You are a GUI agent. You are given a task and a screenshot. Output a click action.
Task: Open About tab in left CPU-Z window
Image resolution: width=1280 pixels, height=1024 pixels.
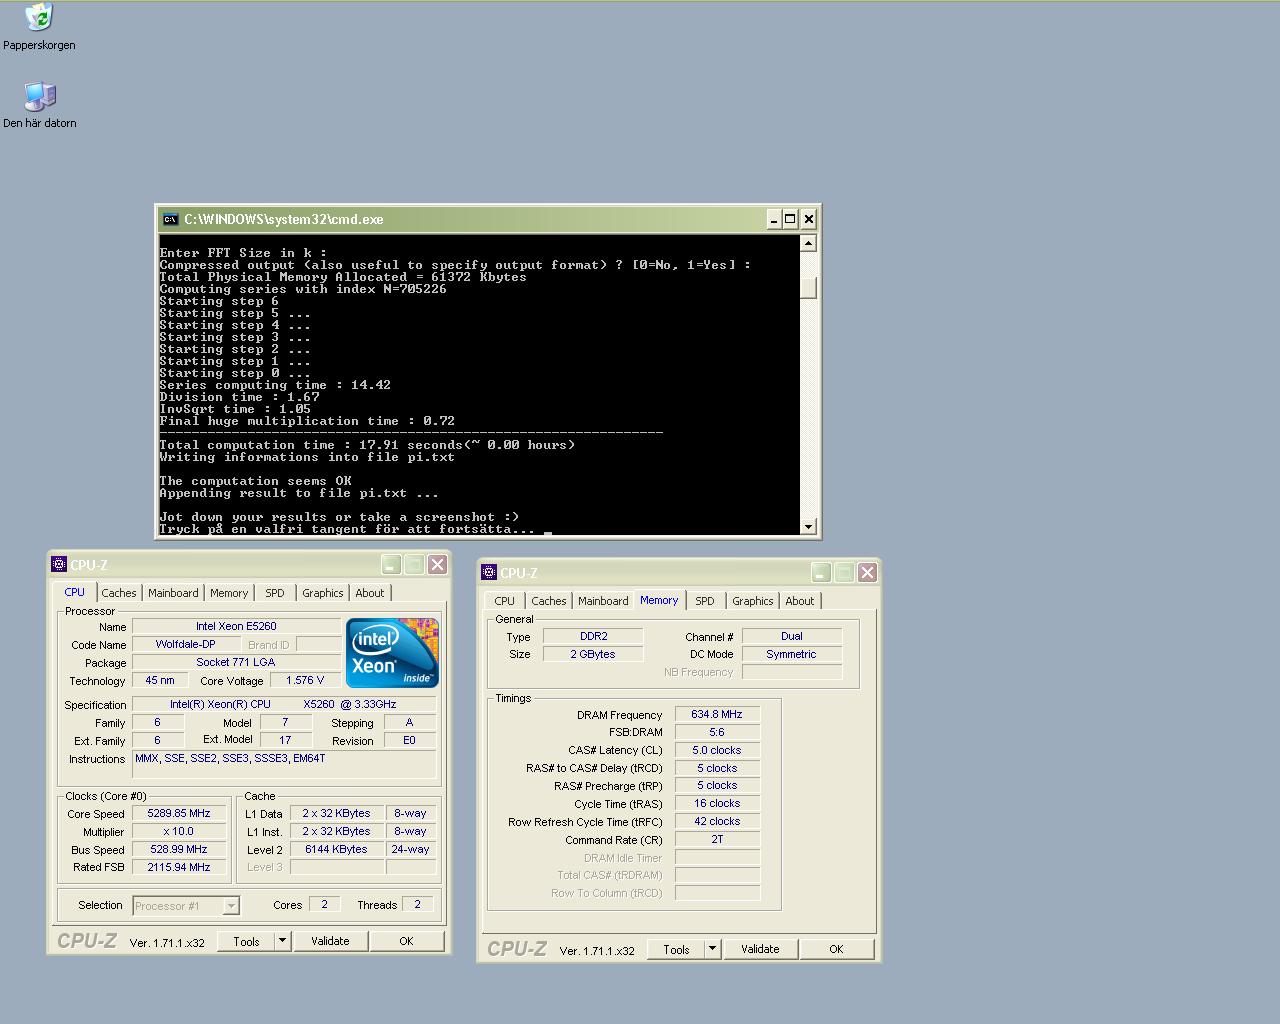click(370, 593)
